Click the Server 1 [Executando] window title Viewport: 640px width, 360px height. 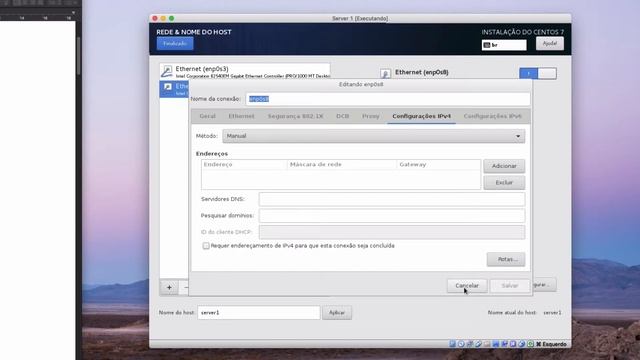[360, 18]
